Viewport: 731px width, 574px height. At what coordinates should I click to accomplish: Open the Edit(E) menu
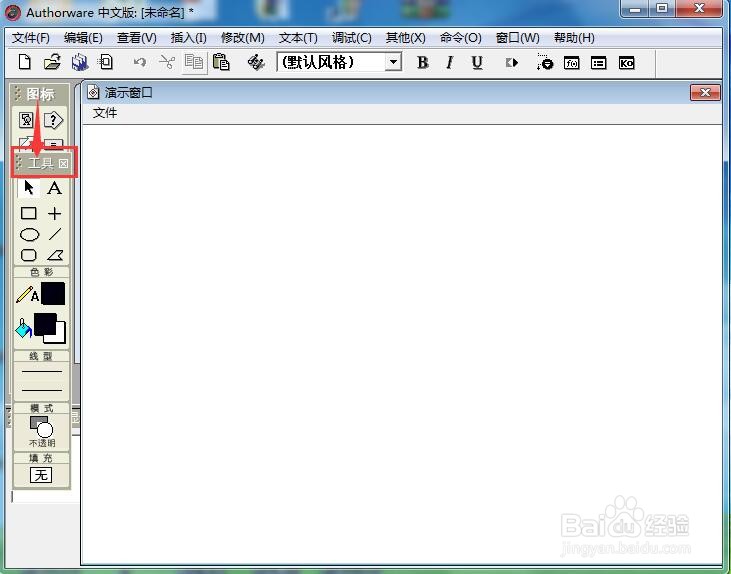[83, 38]
